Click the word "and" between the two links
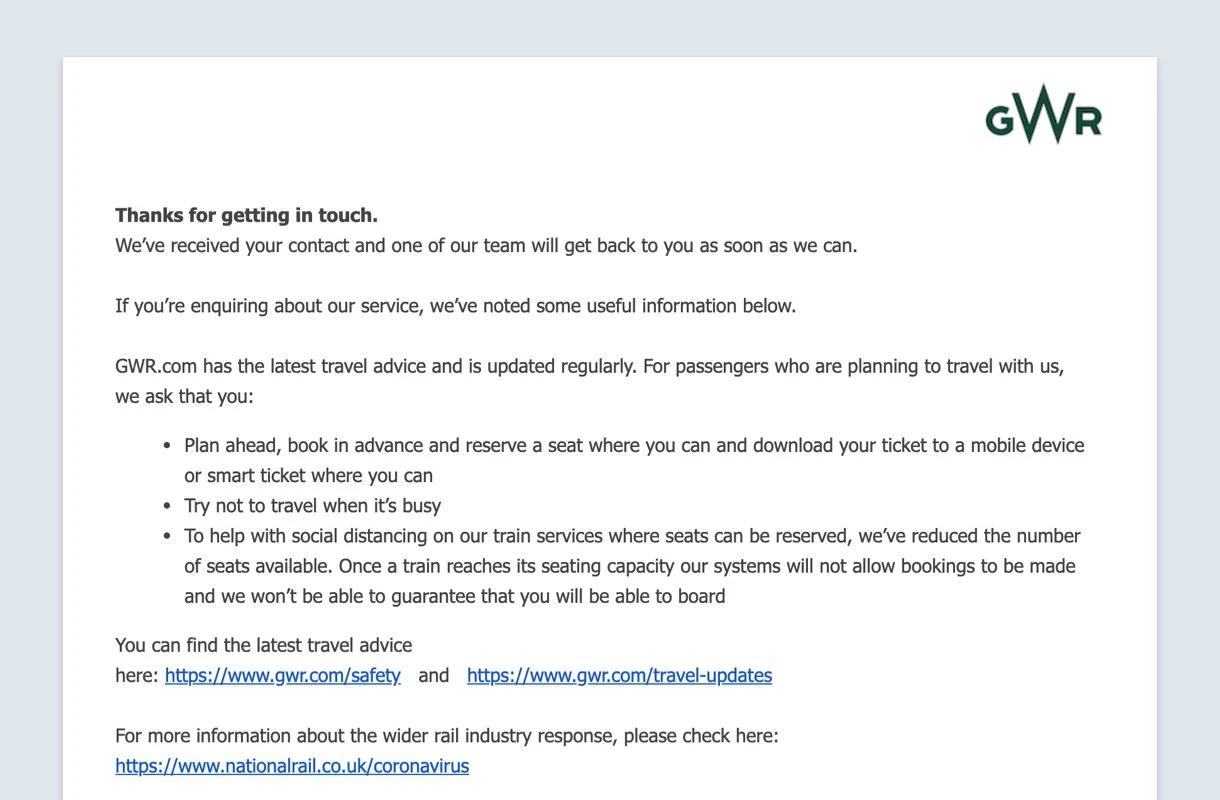The image size is (1220, 800). 433,676
